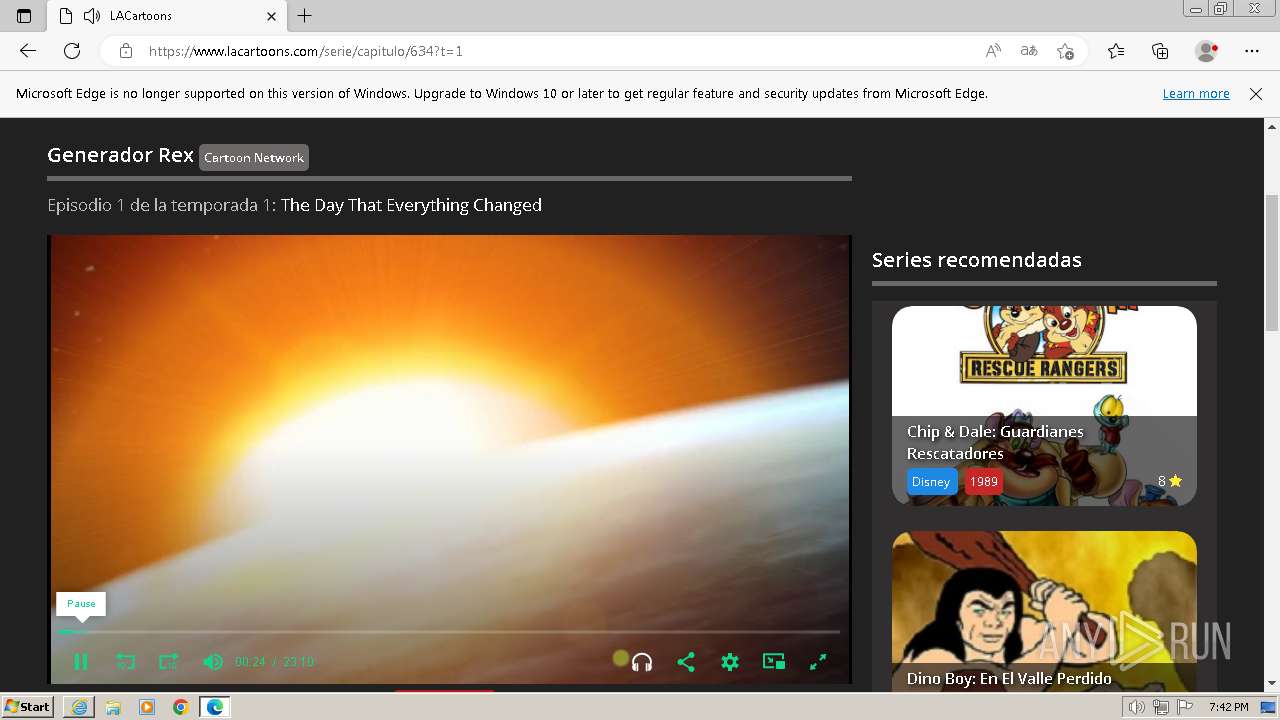This screenshot has height=720, width=1280.
Task: Open the Favorites list
Action: 1116,51
